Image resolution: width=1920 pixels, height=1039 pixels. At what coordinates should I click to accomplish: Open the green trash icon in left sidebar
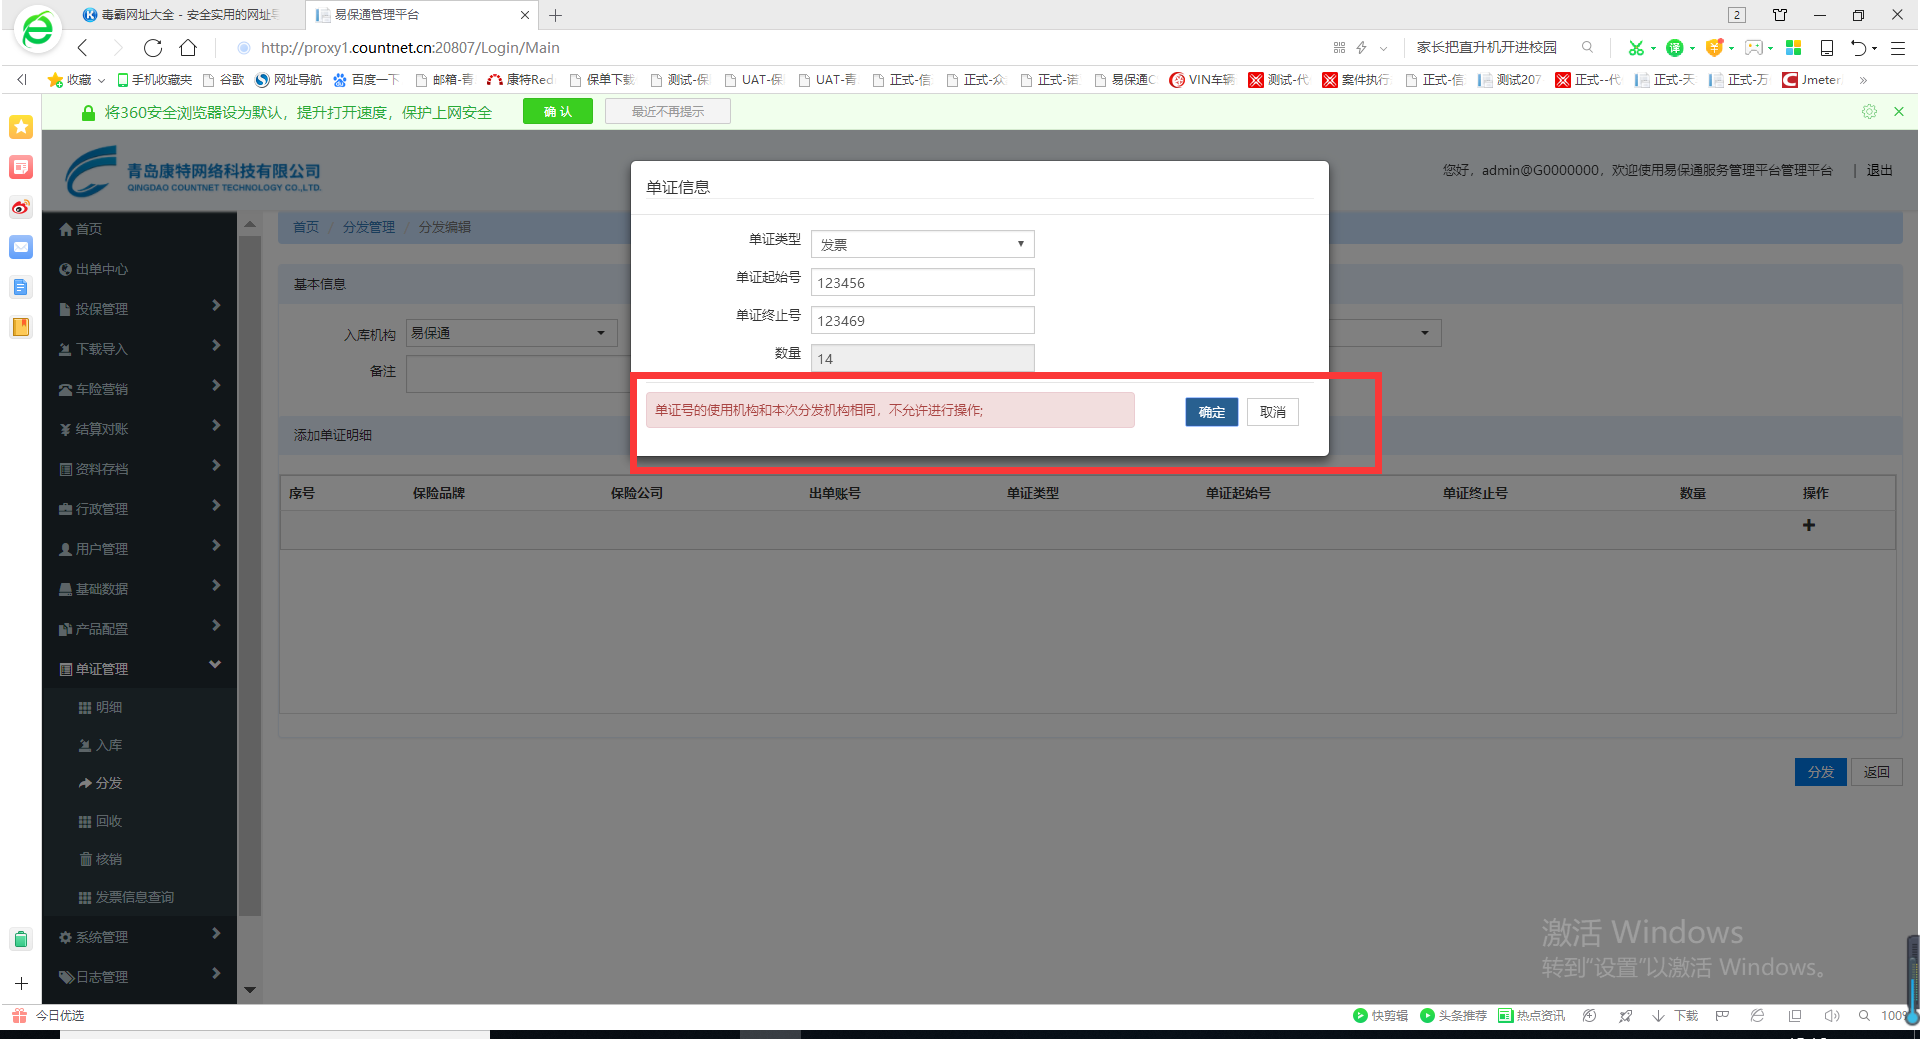21,939
